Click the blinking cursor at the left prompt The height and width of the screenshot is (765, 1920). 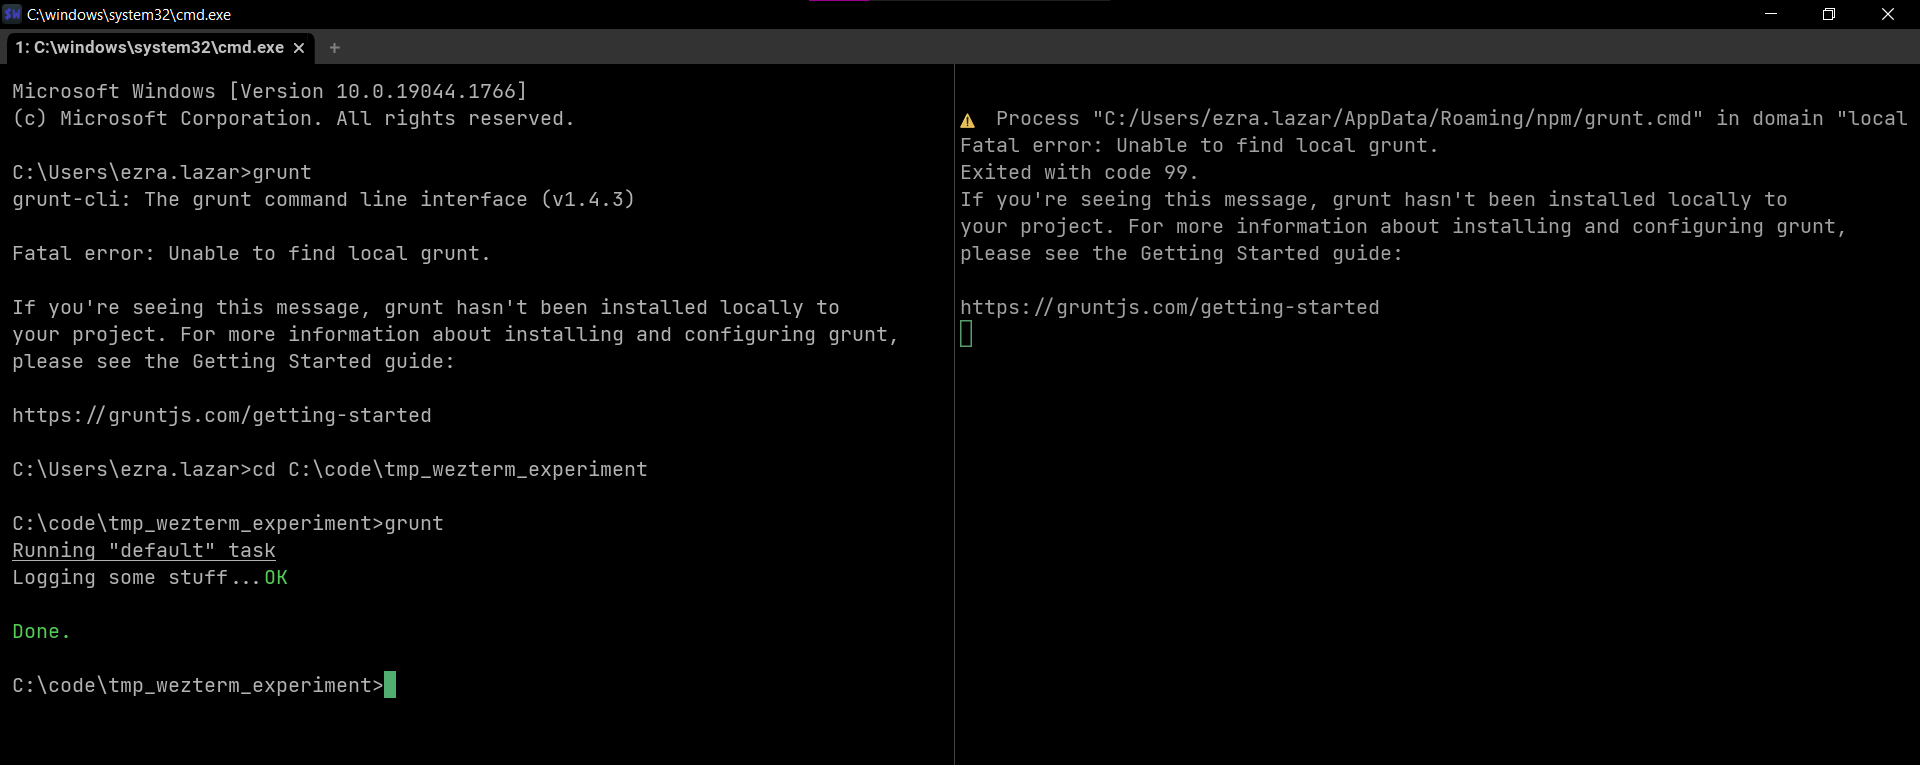[390, 685]
